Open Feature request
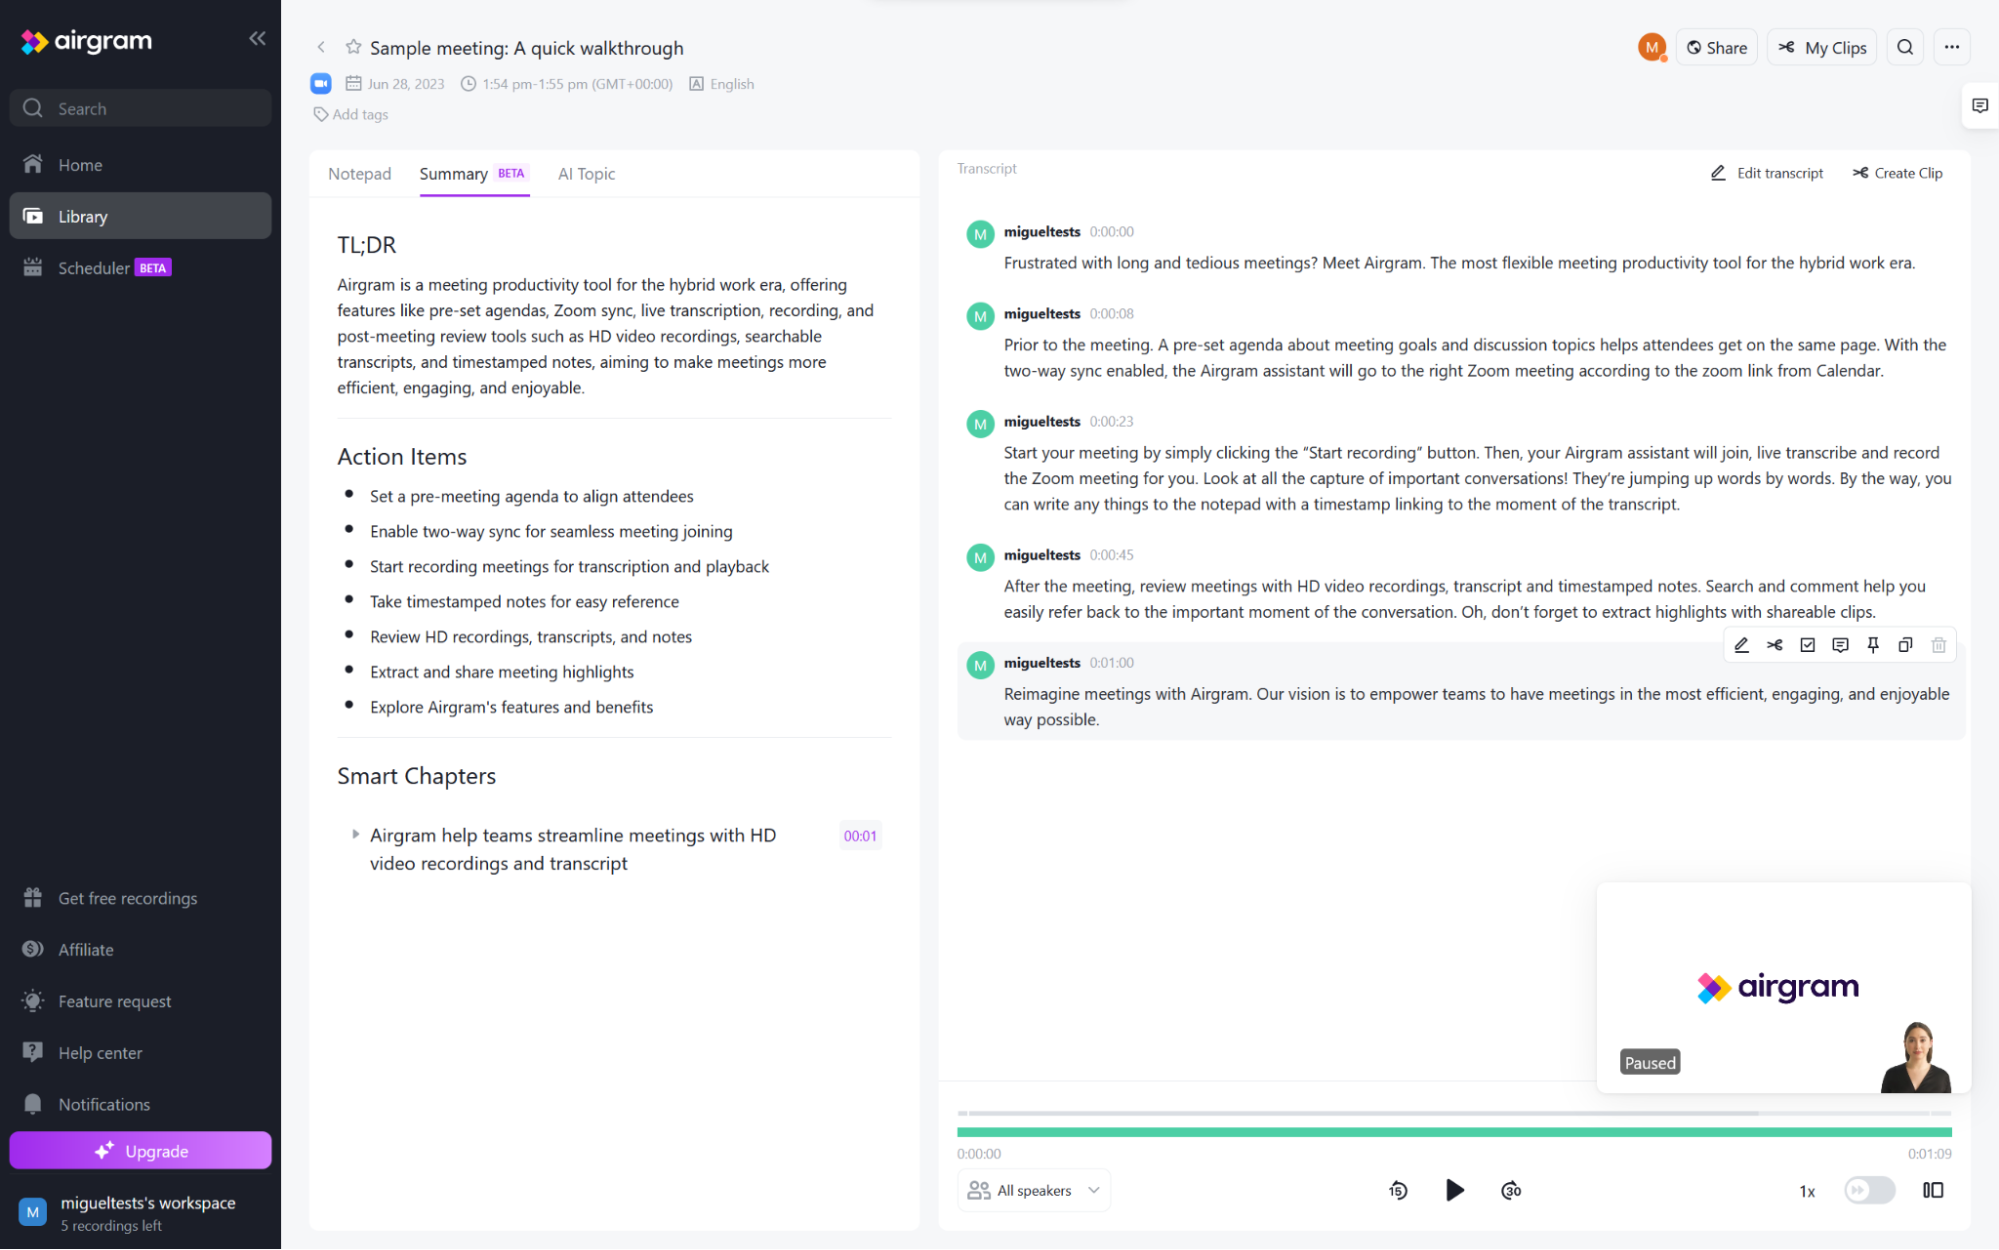The height and width of the screenshot is (1250, 1999). 140,1001
